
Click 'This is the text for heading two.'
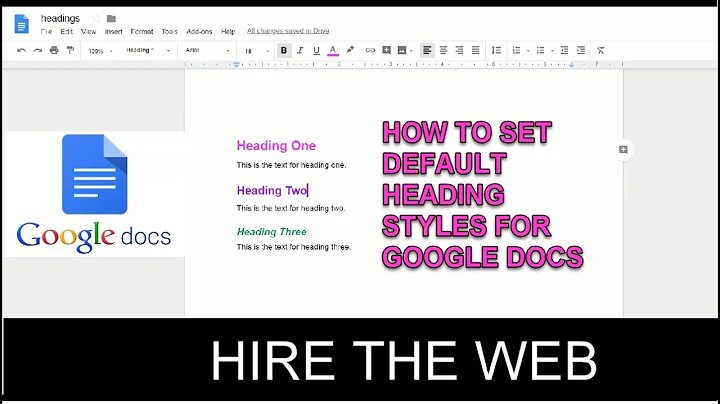coord(291,208)
